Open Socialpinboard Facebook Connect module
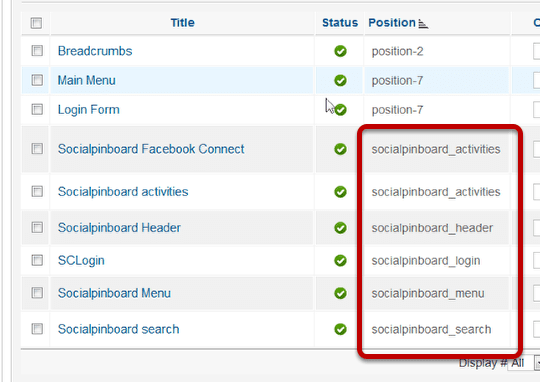This screenshot has width=540, height=382. pyautogui.click(x=151, y=149)
